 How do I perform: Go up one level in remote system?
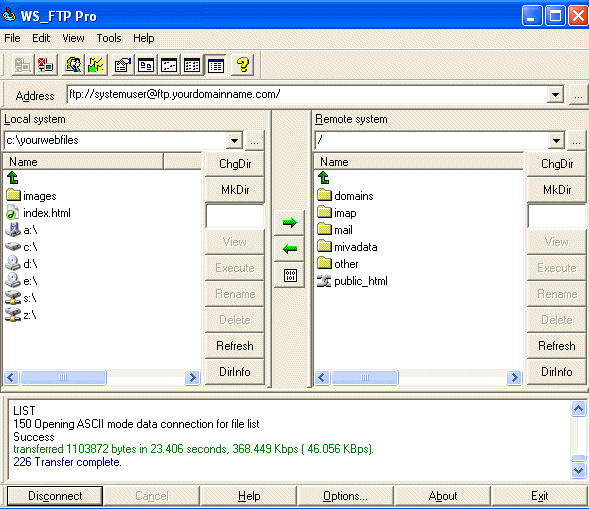pos(323,178)
